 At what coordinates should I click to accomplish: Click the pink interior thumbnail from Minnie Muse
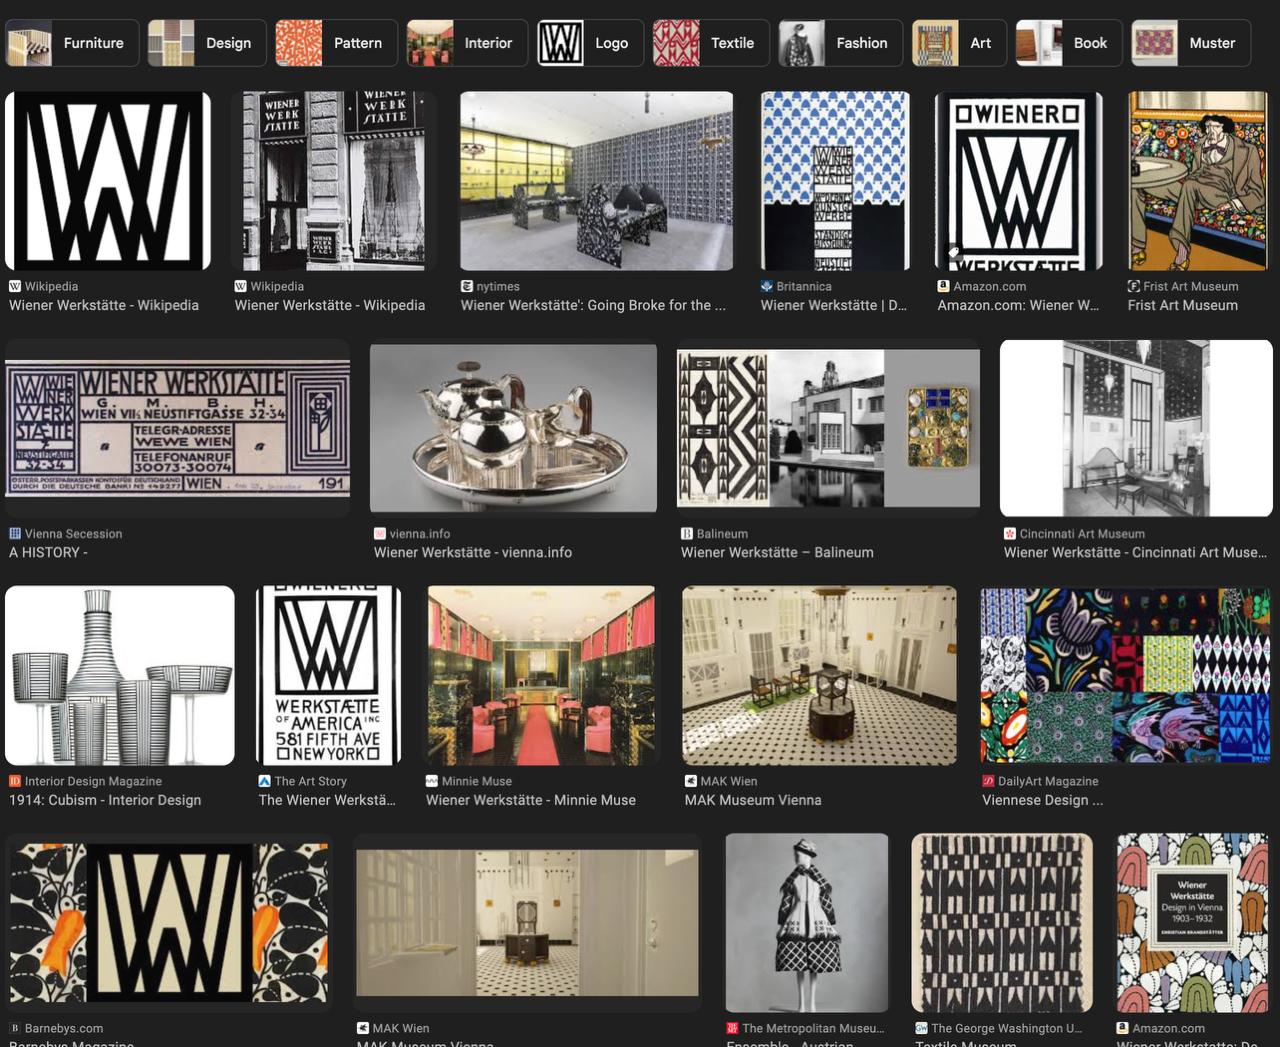coord(541,674)
